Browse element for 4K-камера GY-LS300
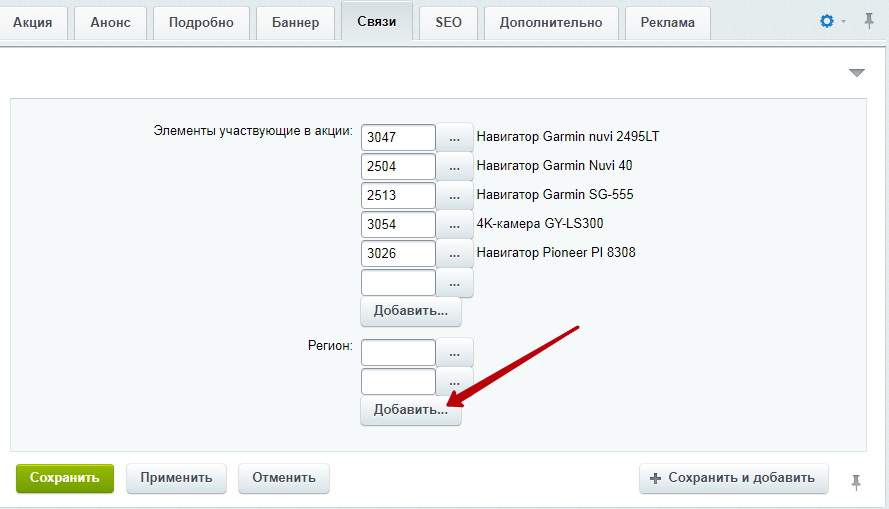This screenshot has height=509, width=889. (455, 224)
